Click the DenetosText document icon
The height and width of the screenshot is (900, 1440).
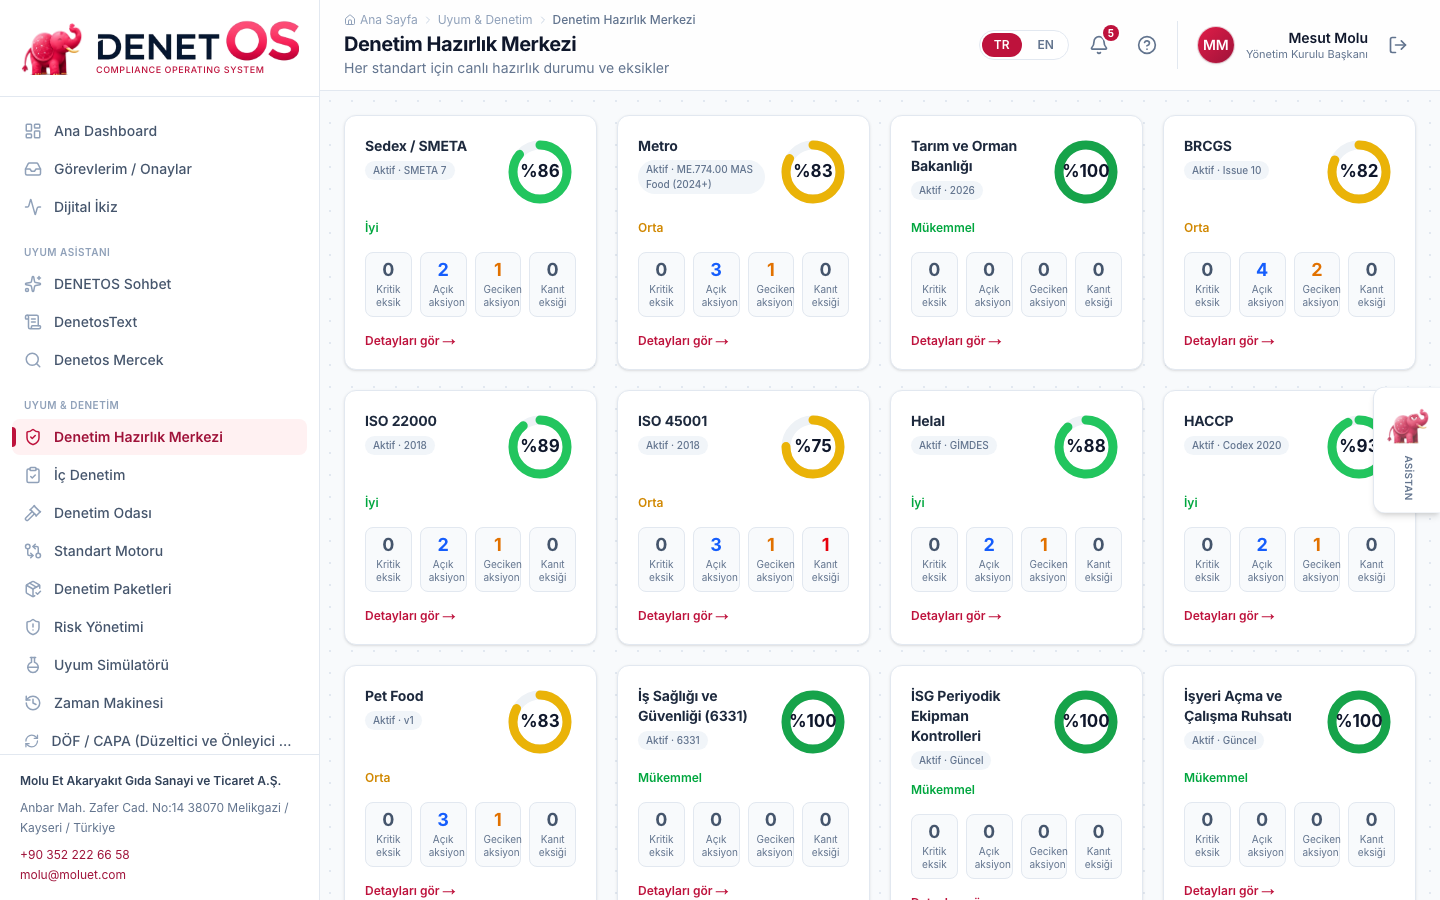(33, 322)
